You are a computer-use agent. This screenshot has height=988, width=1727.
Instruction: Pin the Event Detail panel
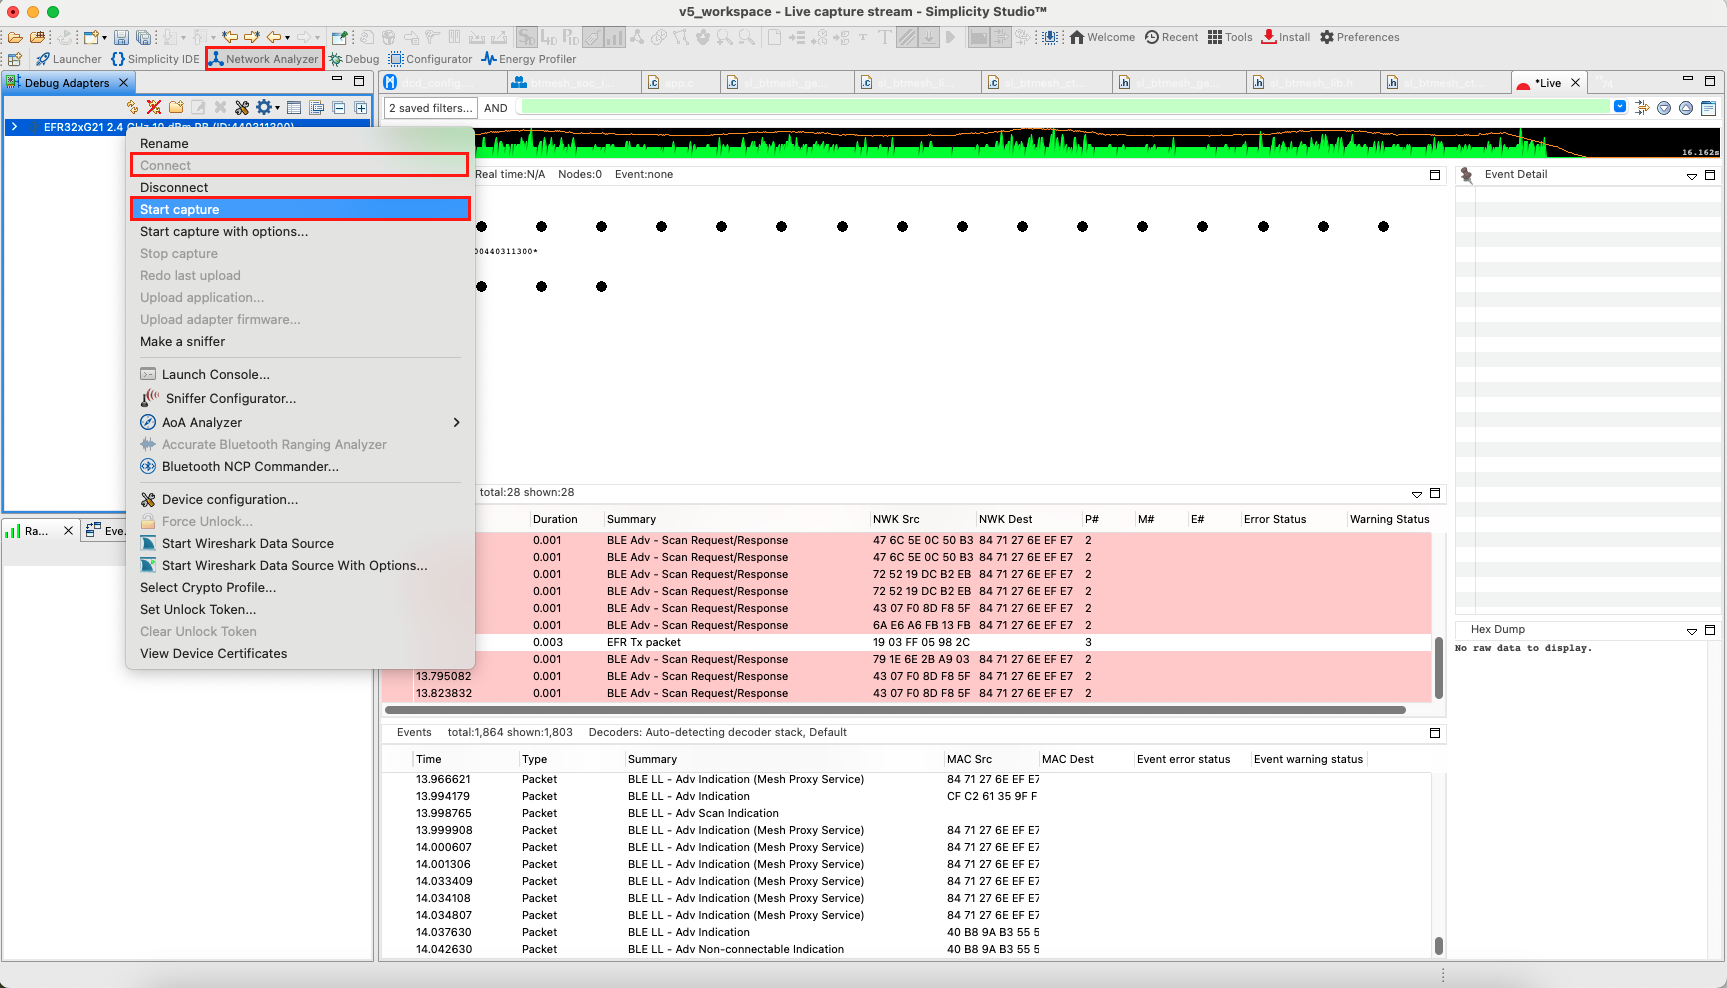[x=1466, y=173]
